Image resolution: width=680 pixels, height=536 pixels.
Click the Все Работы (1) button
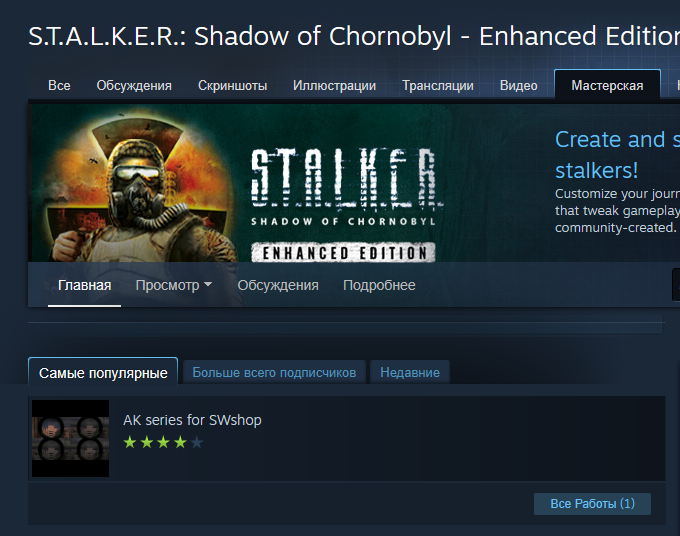(592, 503)
